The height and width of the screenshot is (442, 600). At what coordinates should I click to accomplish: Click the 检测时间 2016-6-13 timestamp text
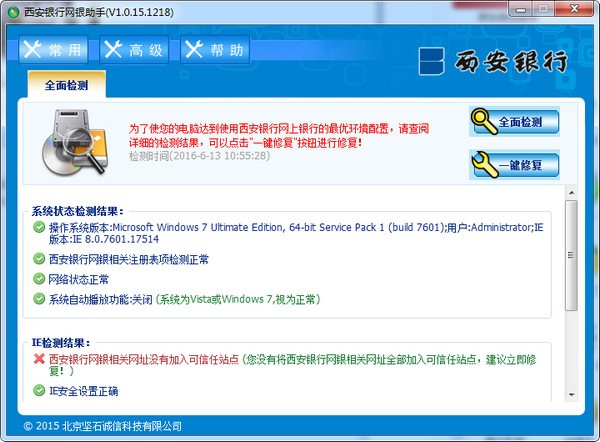point(199,156)
